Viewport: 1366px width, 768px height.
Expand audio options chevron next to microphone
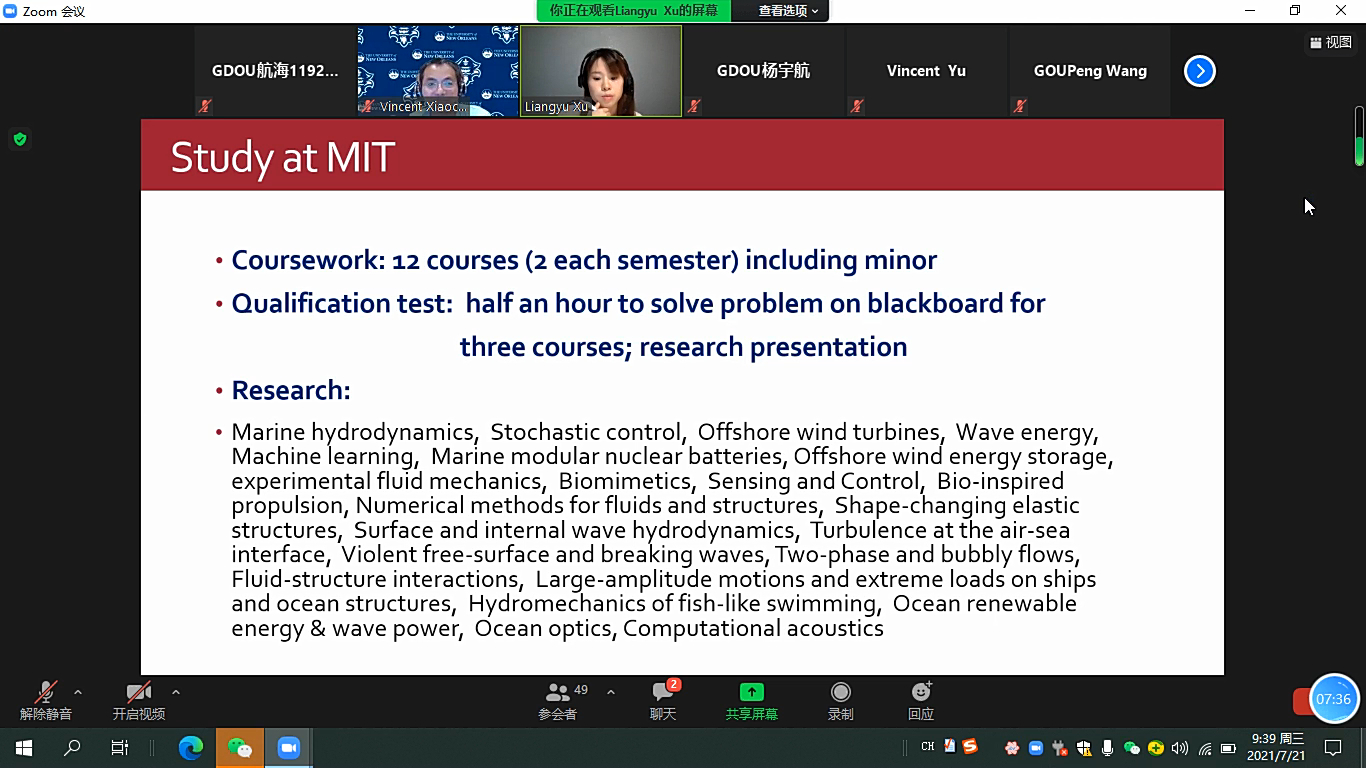pyautogui.click(x=78, y=692)
